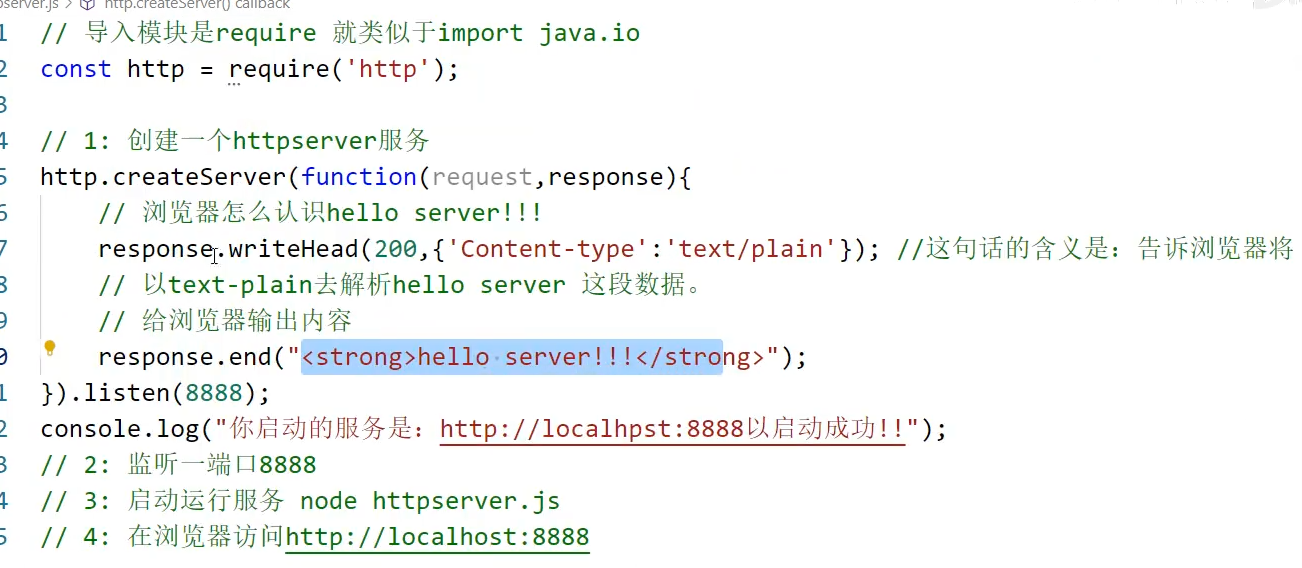Image resolution: width=1302 pixels, height=568 pixels.
Task: Click the lightbulb code action icon
Action: click(49, 349)
